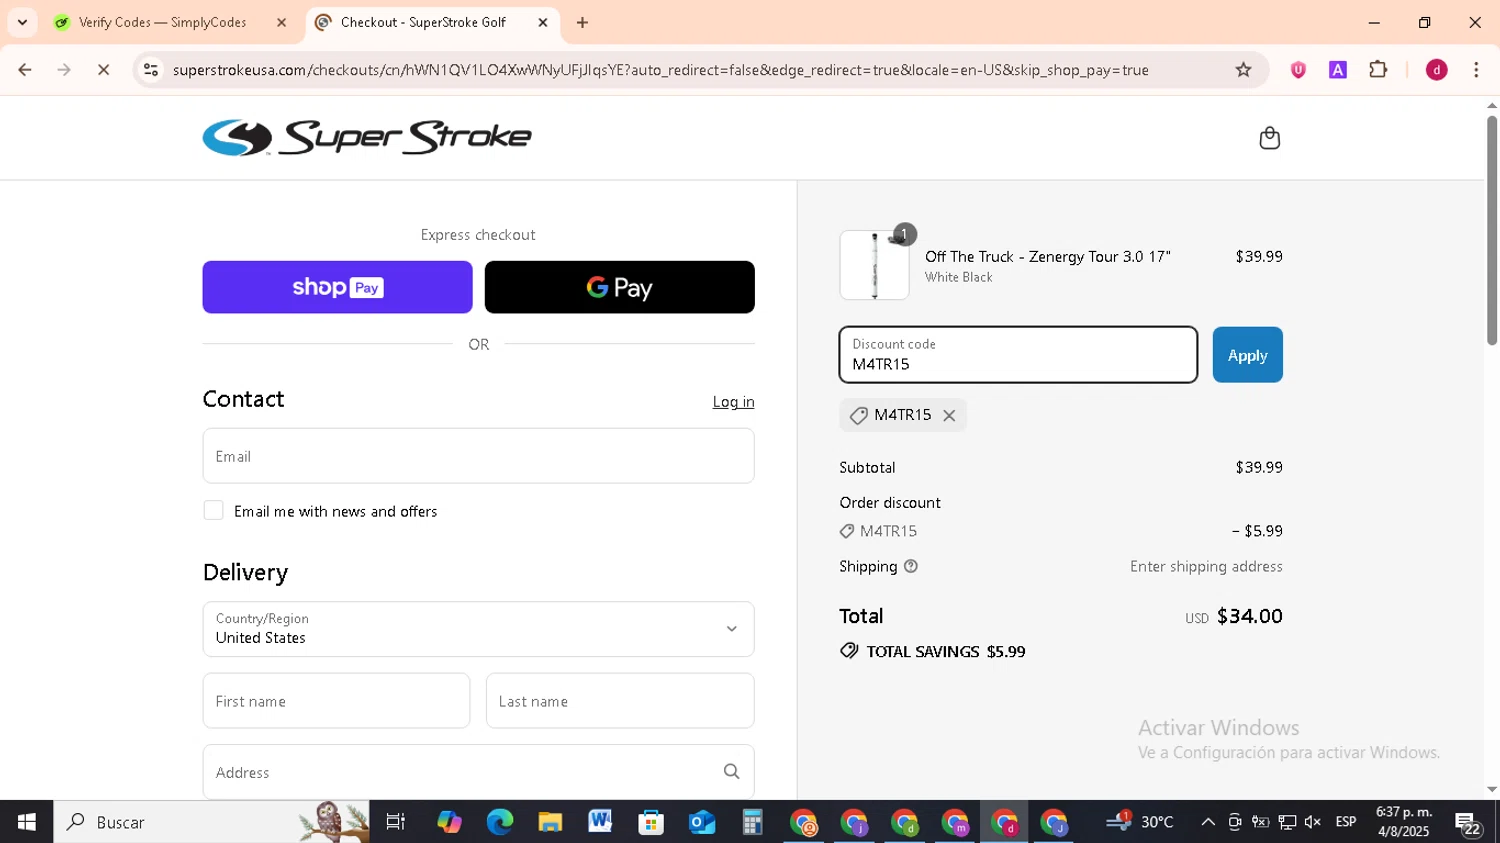Bookmark this page with the star icon

1243,70
